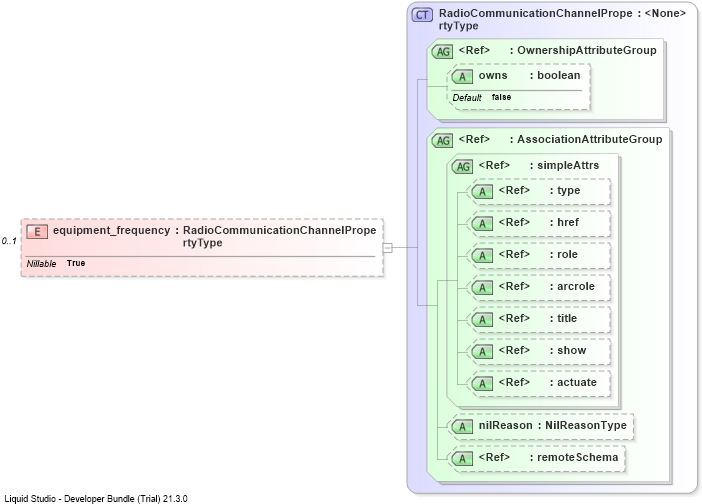Screen dimensions: 702x504
Task: Select the type attribute reference
Action: pos(569,190)
